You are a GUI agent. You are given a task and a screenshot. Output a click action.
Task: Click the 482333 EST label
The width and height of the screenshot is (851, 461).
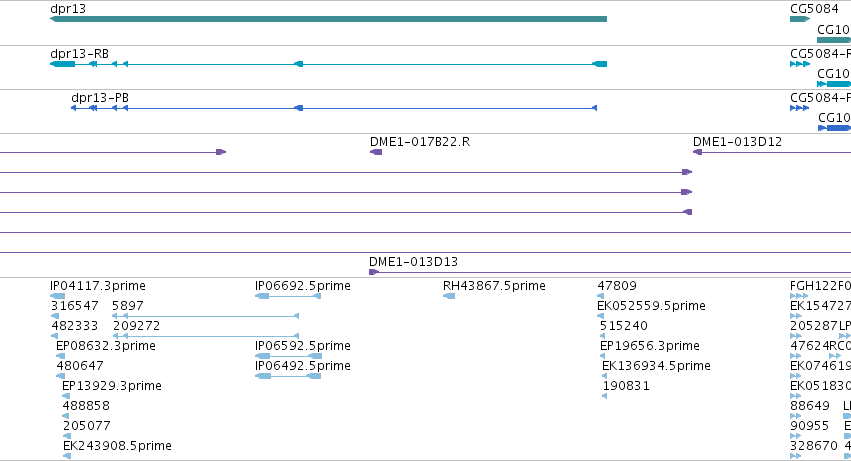(74, 326)
